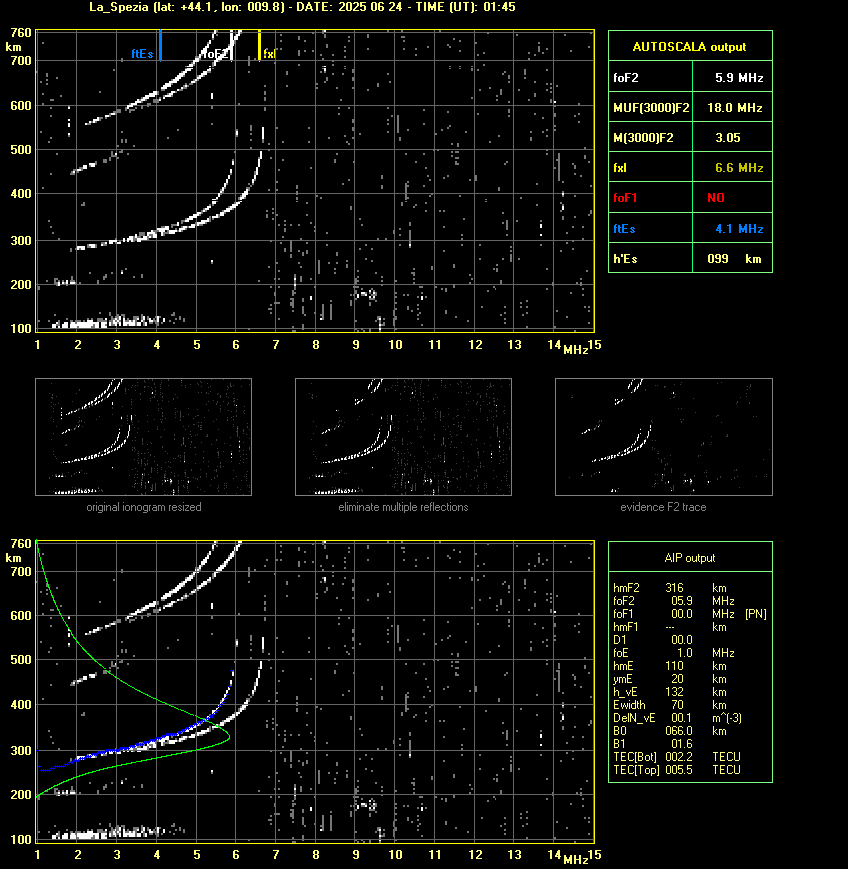Image resolution: width=848 pixels, height=869 pixels.
Task: Click the M(3000)F2 value '3.05'
Action: tap(728, 137)
